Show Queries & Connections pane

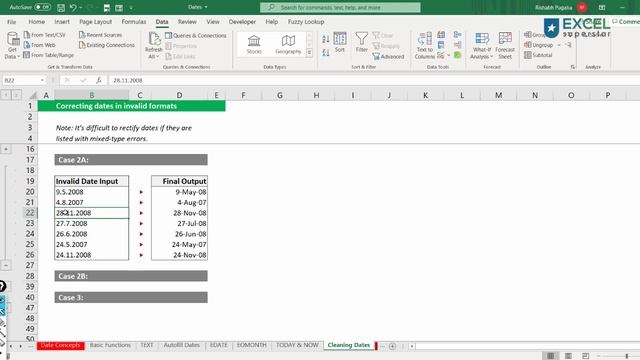(196, 36)
